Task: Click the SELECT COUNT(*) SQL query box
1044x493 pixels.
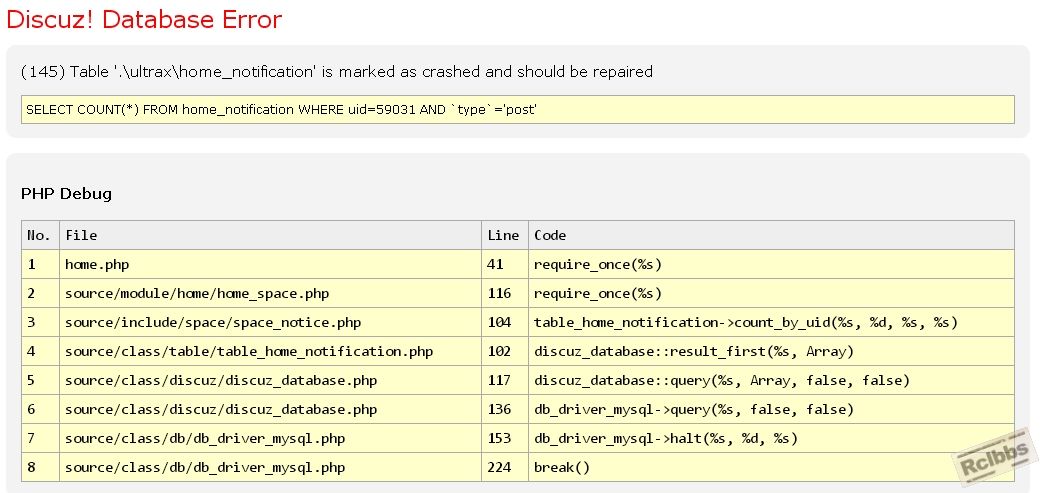Action: pos(517,109)
